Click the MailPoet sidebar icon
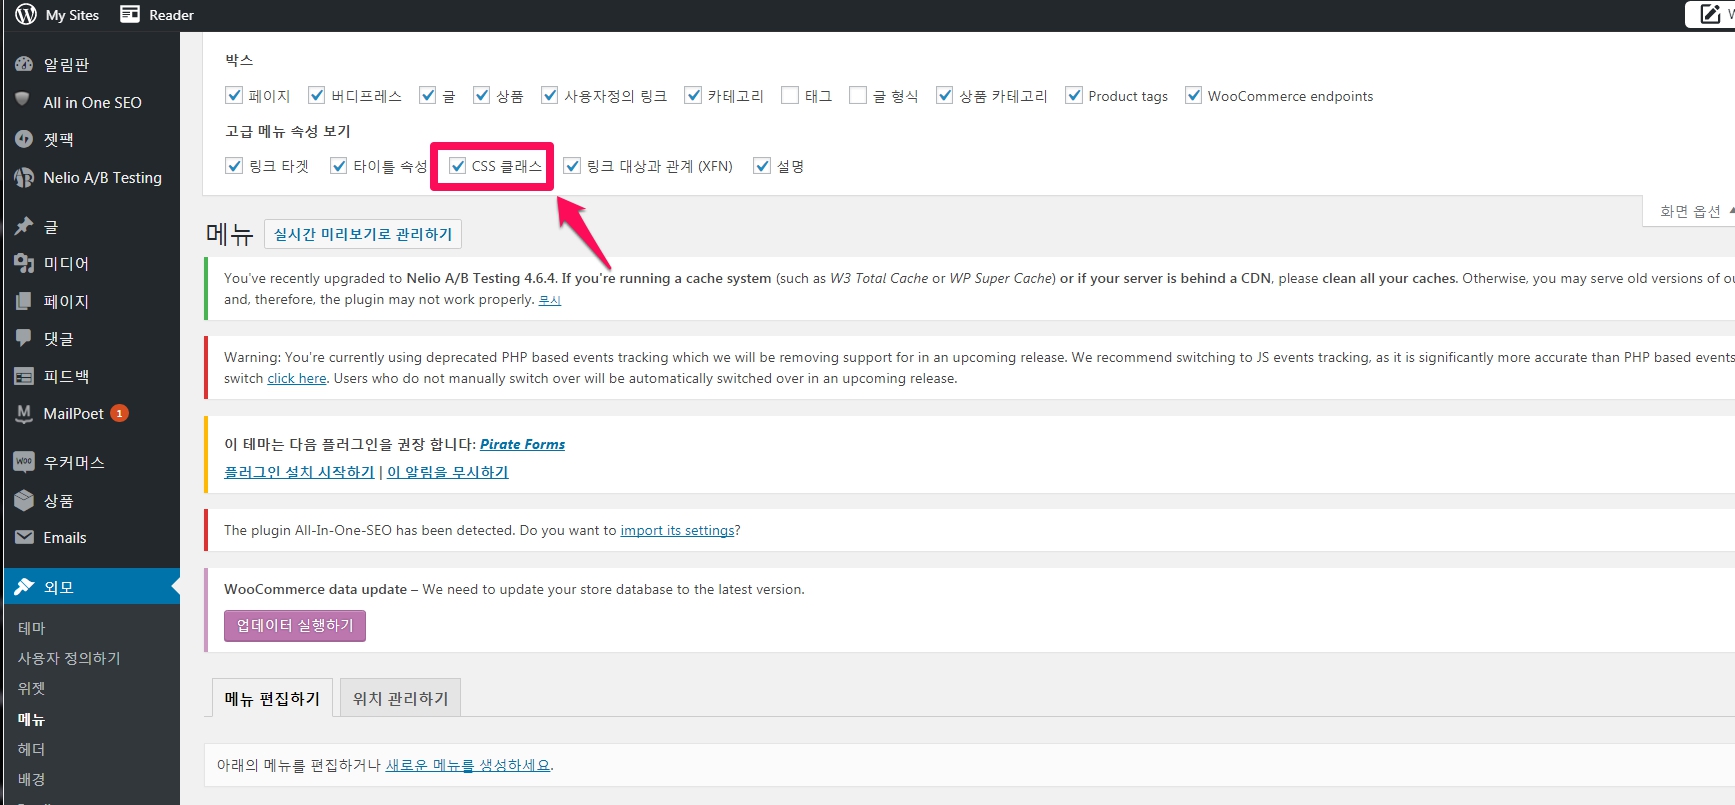Screen dimensions: 1735x805 tap(24, 413)
